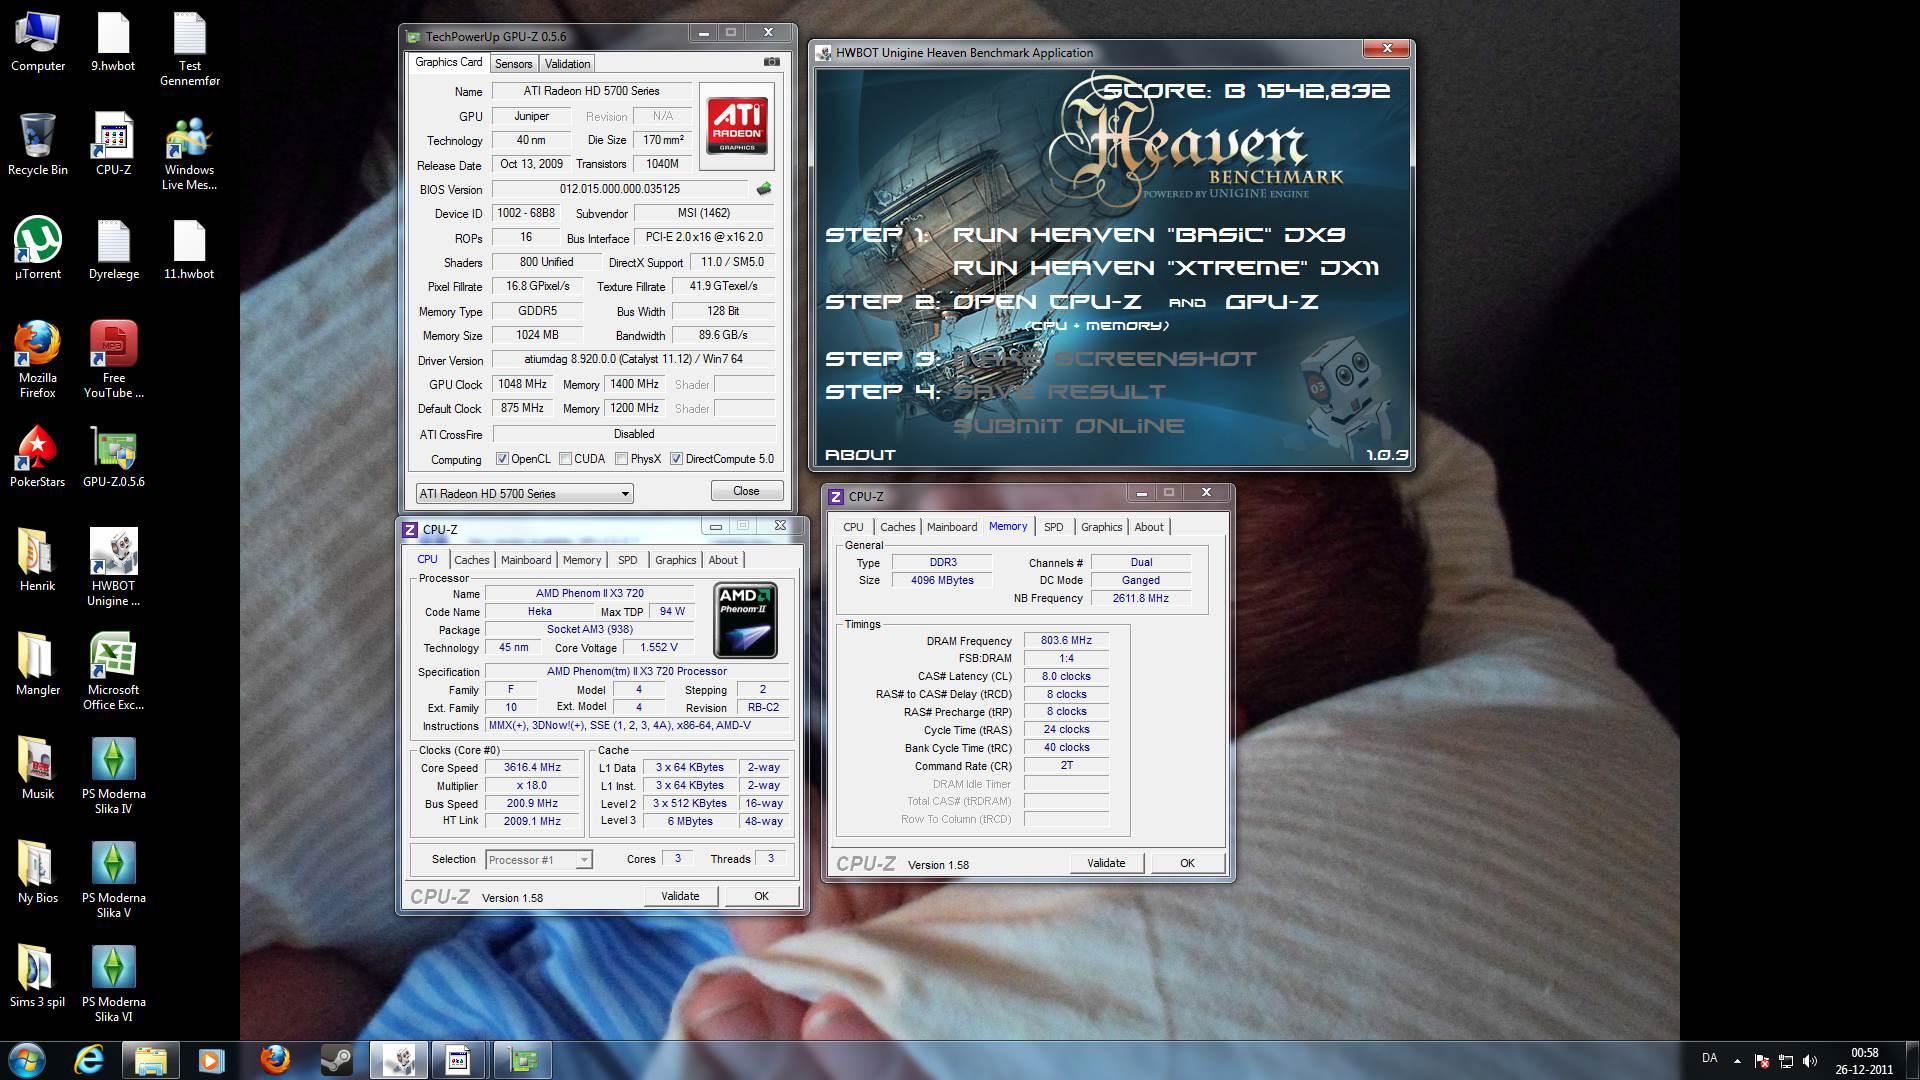The height and width of the screenshot is (1080, 1920).
Task: Click Close button in GPU-Z
Action: coord(746,491)
